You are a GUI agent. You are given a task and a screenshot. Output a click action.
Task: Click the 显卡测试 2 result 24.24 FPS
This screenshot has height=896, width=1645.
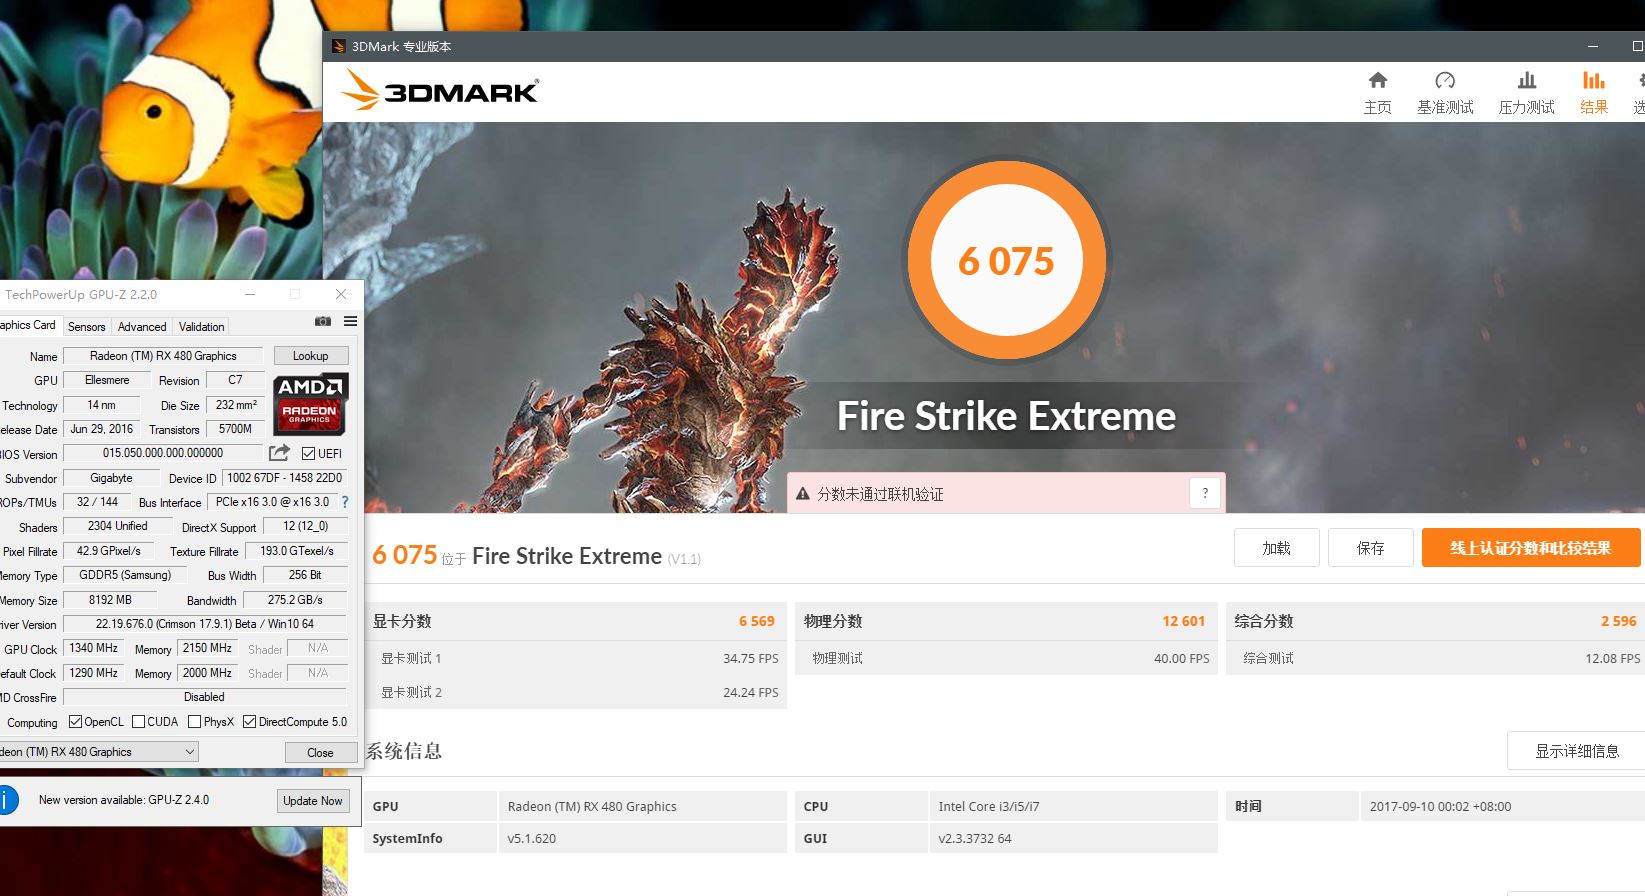[x=750, y=692]
